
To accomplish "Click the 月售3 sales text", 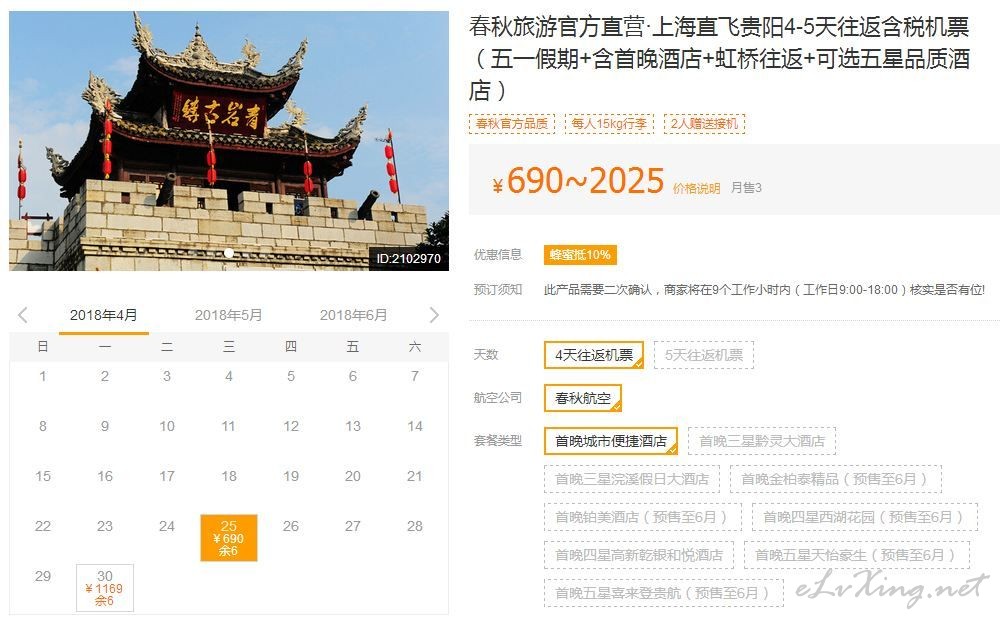I will (x=746, y=188).
